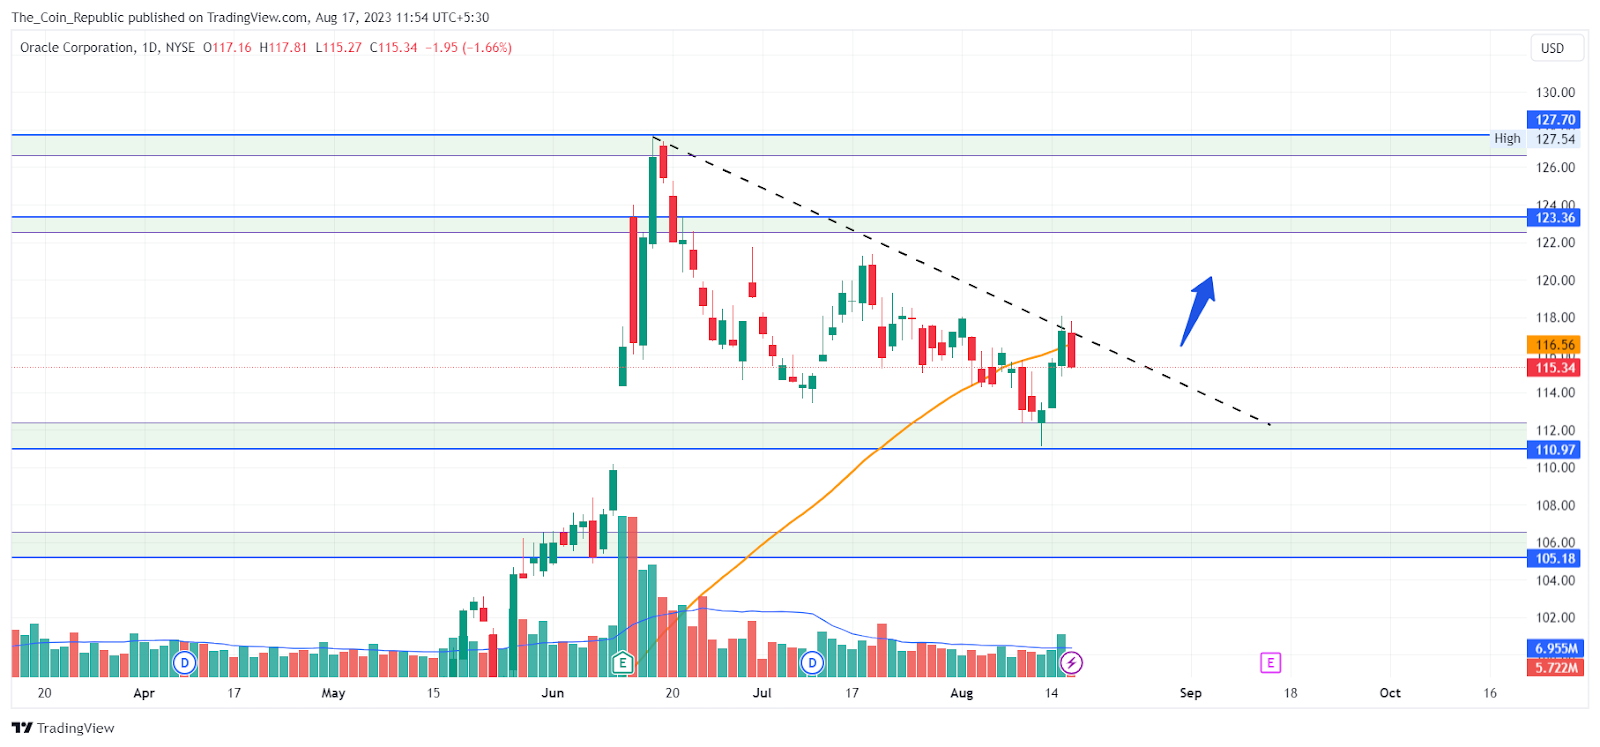Click the 120.00 price axis label
The width and height of the screenshot is (1600, 747).
(1555, 280)
